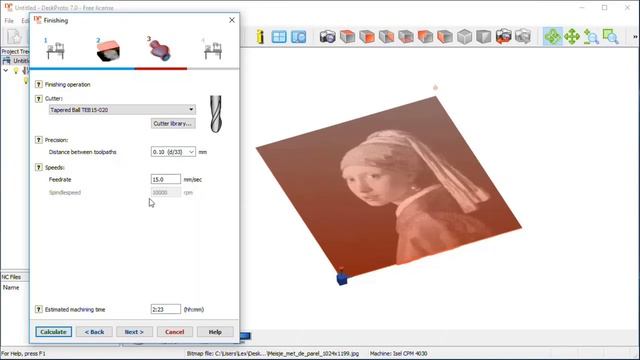Click the Help button in the dialog
This screenshot has height=360, width=640.
click(215, 332)
